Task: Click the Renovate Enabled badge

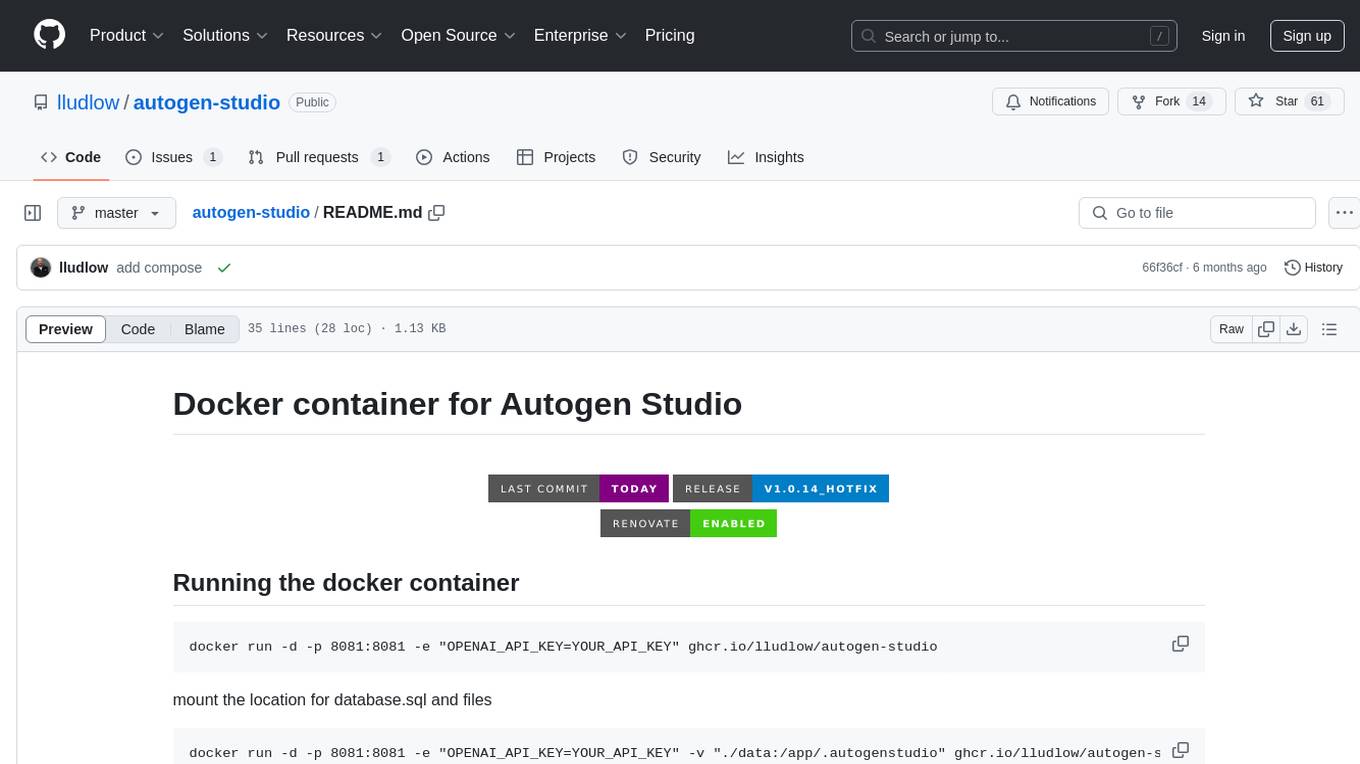Action: pos(688,523)
